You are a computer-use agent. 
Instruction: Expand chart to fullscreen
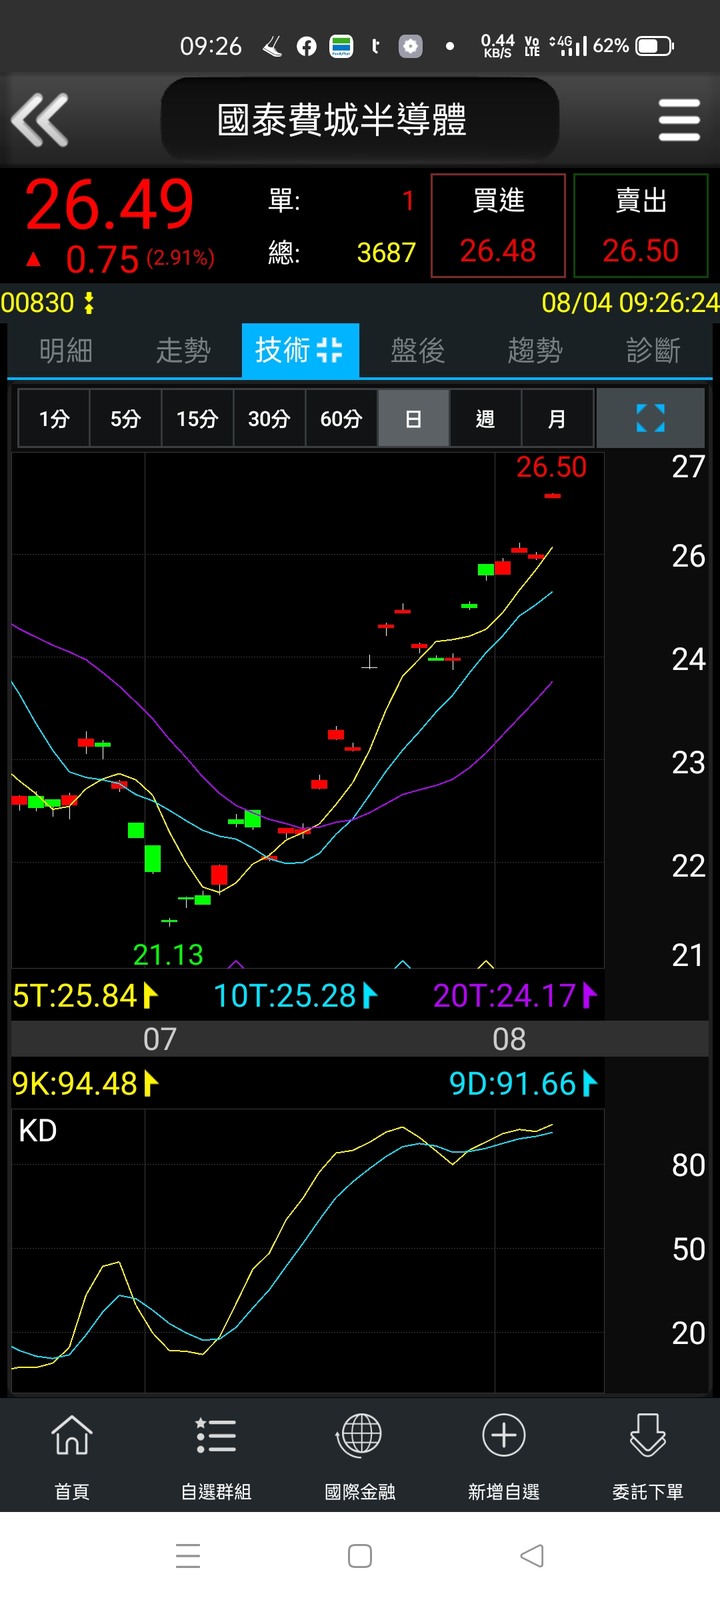click(x=651, y=418)
